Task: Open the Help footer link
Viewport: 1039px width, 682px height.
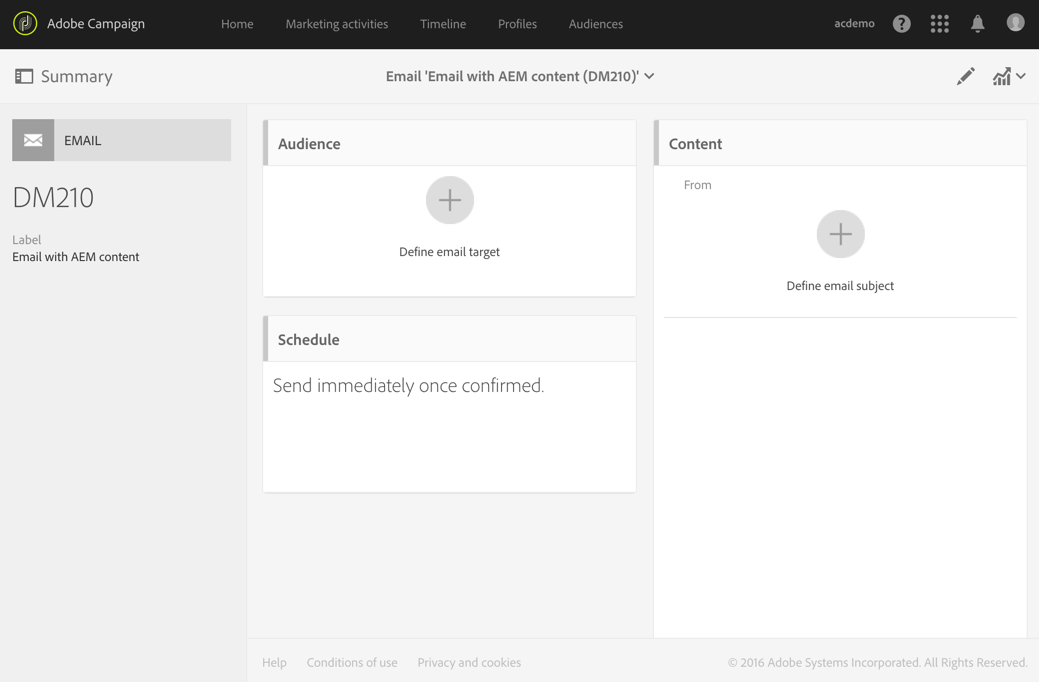Action: [274, 662]
